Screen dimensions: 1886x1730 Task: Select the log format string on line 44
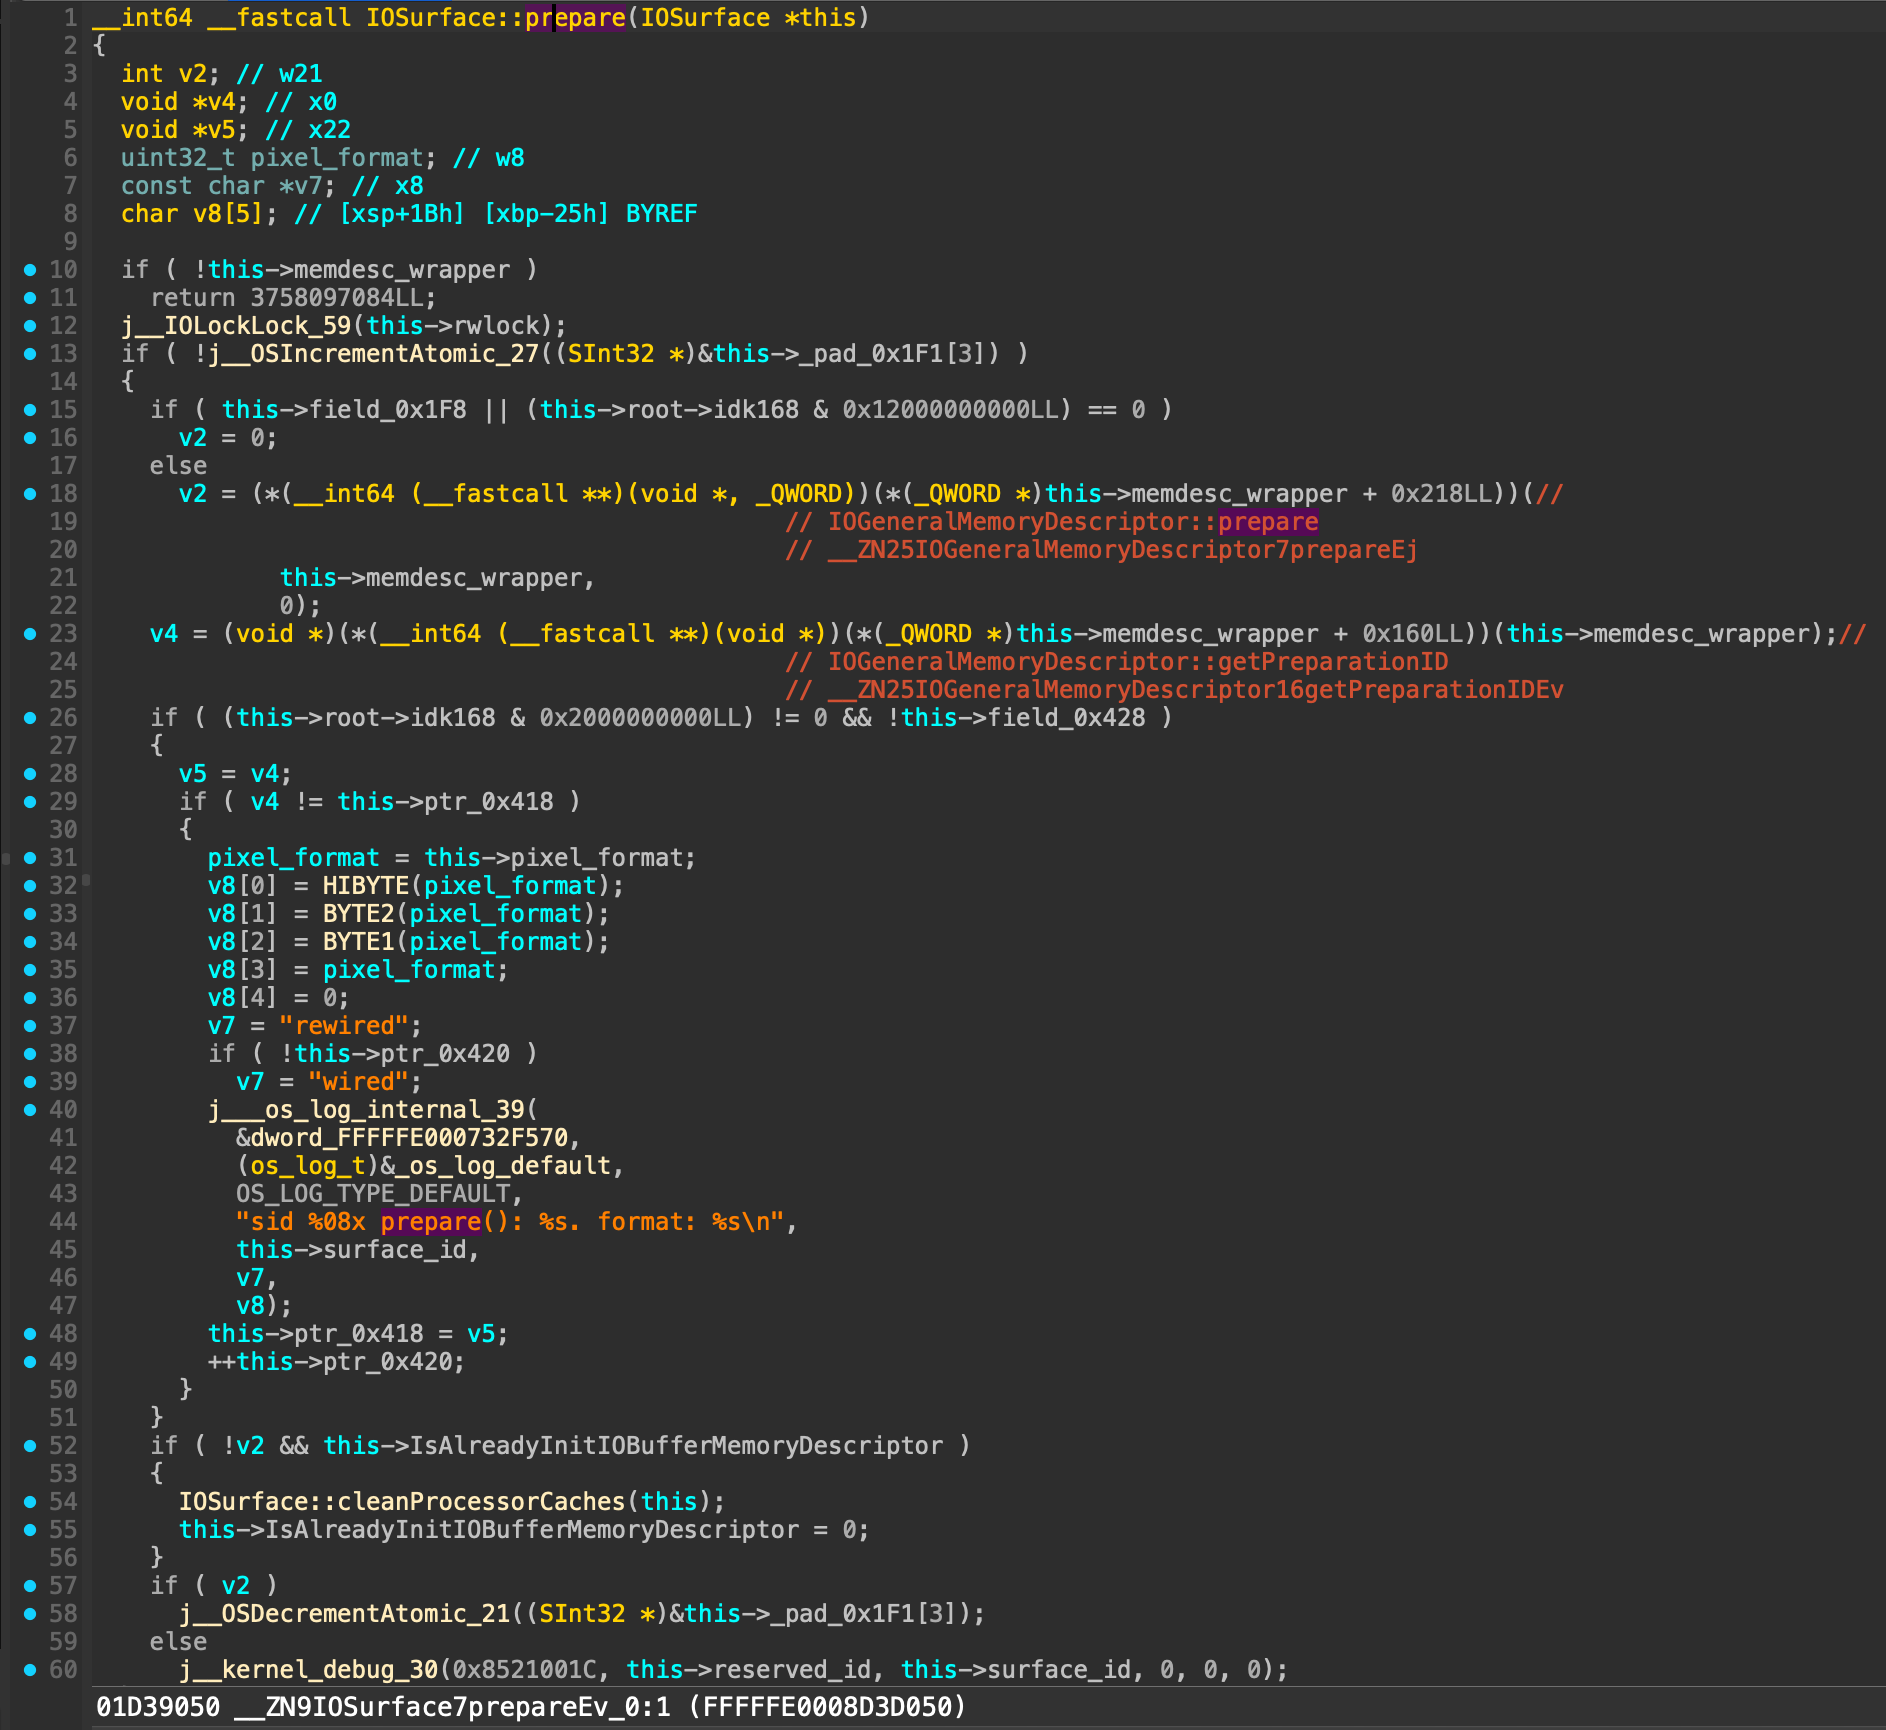tap(511, 1221)
